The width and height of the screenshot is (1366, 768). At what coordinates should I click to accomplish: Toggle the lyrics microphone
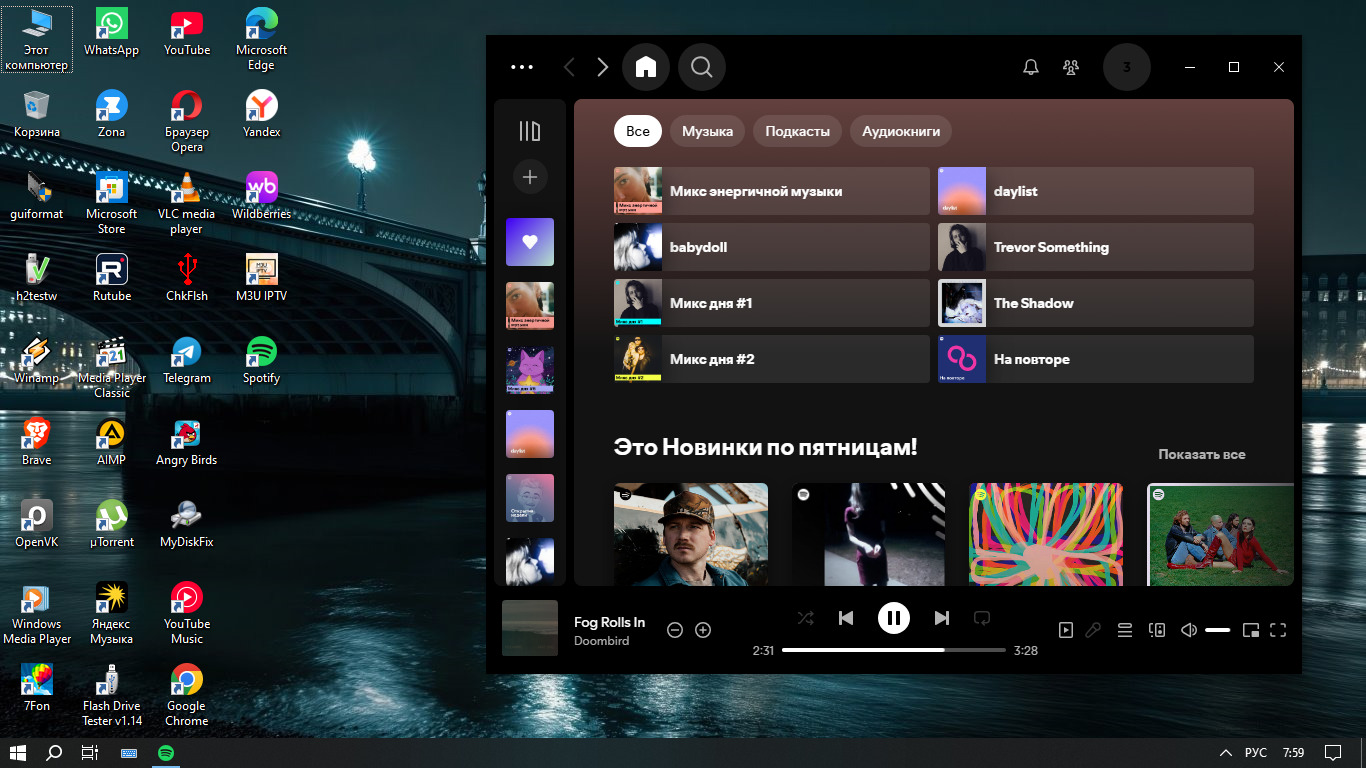pyautogui.click(x=1094, y=630)
